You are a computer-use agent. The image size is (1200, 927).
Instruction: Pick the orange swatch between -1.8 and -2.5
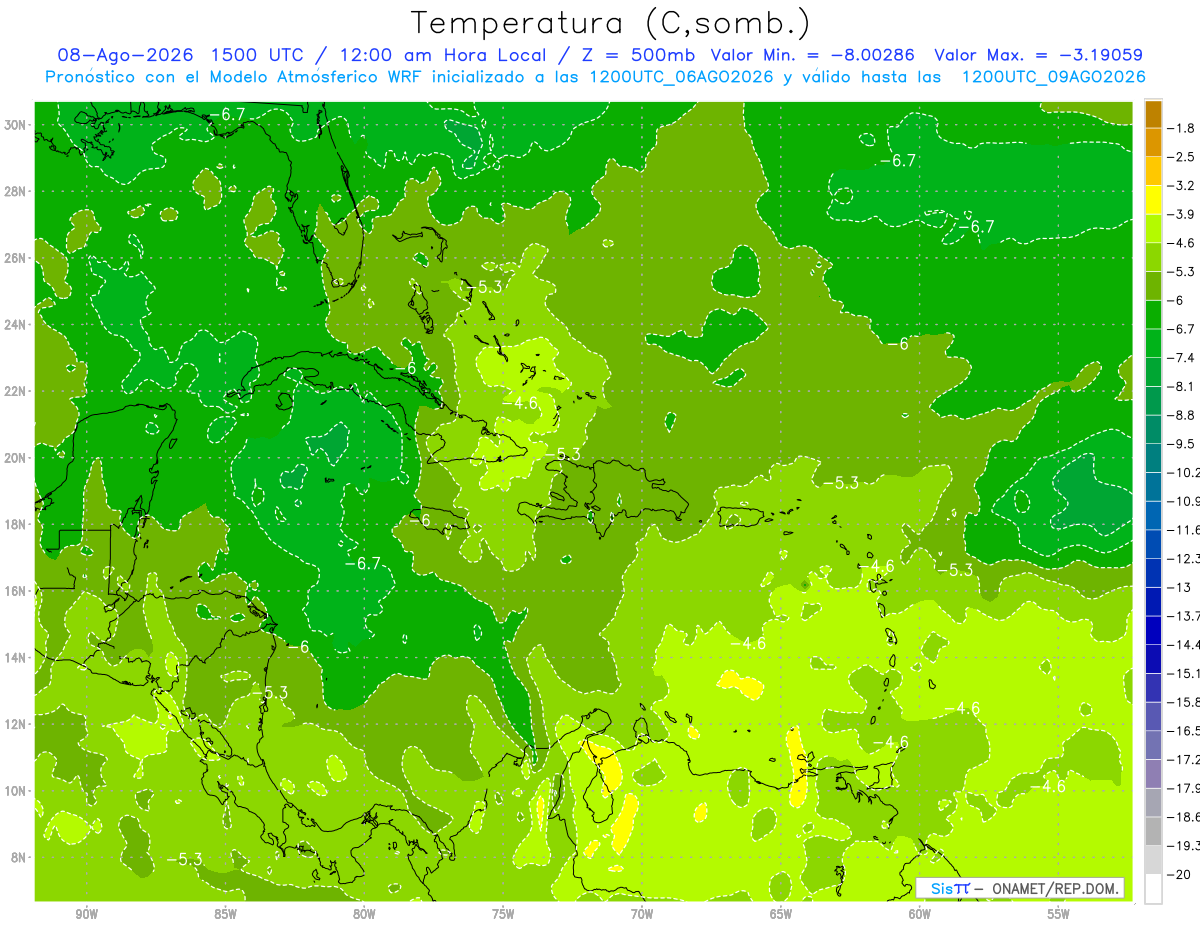(1153, 143)
